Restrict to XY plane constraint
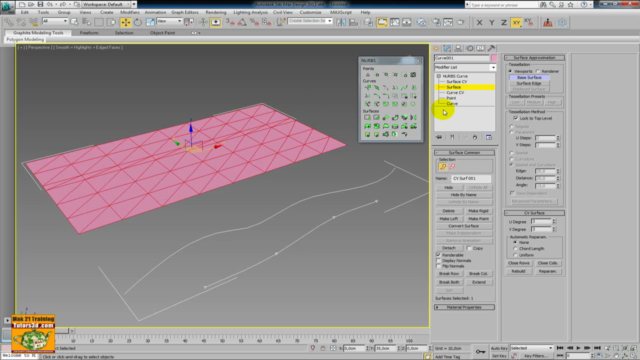Viewport: 640px width, 360px height. pyautogui.click(x=516, y=23)
